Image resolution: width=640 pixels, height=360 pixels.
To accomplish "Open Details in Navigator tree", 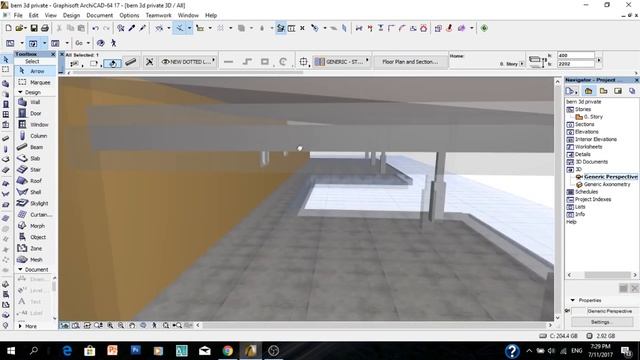I will click(x=582, y=154).
